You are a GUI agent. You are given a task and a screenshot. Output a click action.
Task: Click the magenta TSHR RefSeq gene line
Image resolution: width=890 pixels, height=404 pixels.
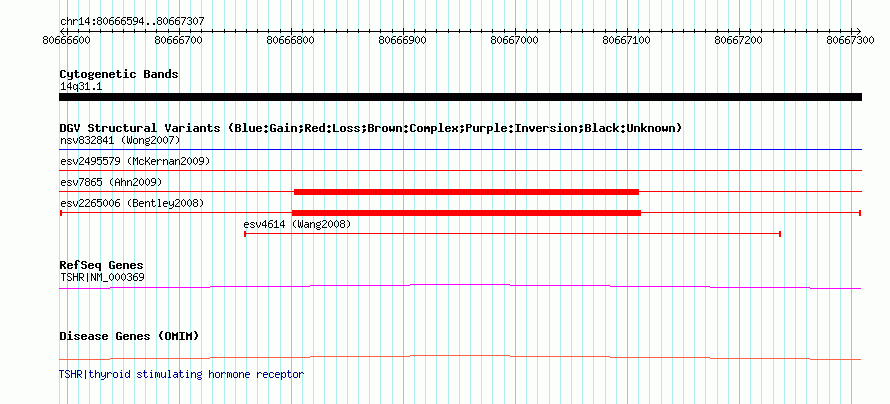tap(460, 287)
